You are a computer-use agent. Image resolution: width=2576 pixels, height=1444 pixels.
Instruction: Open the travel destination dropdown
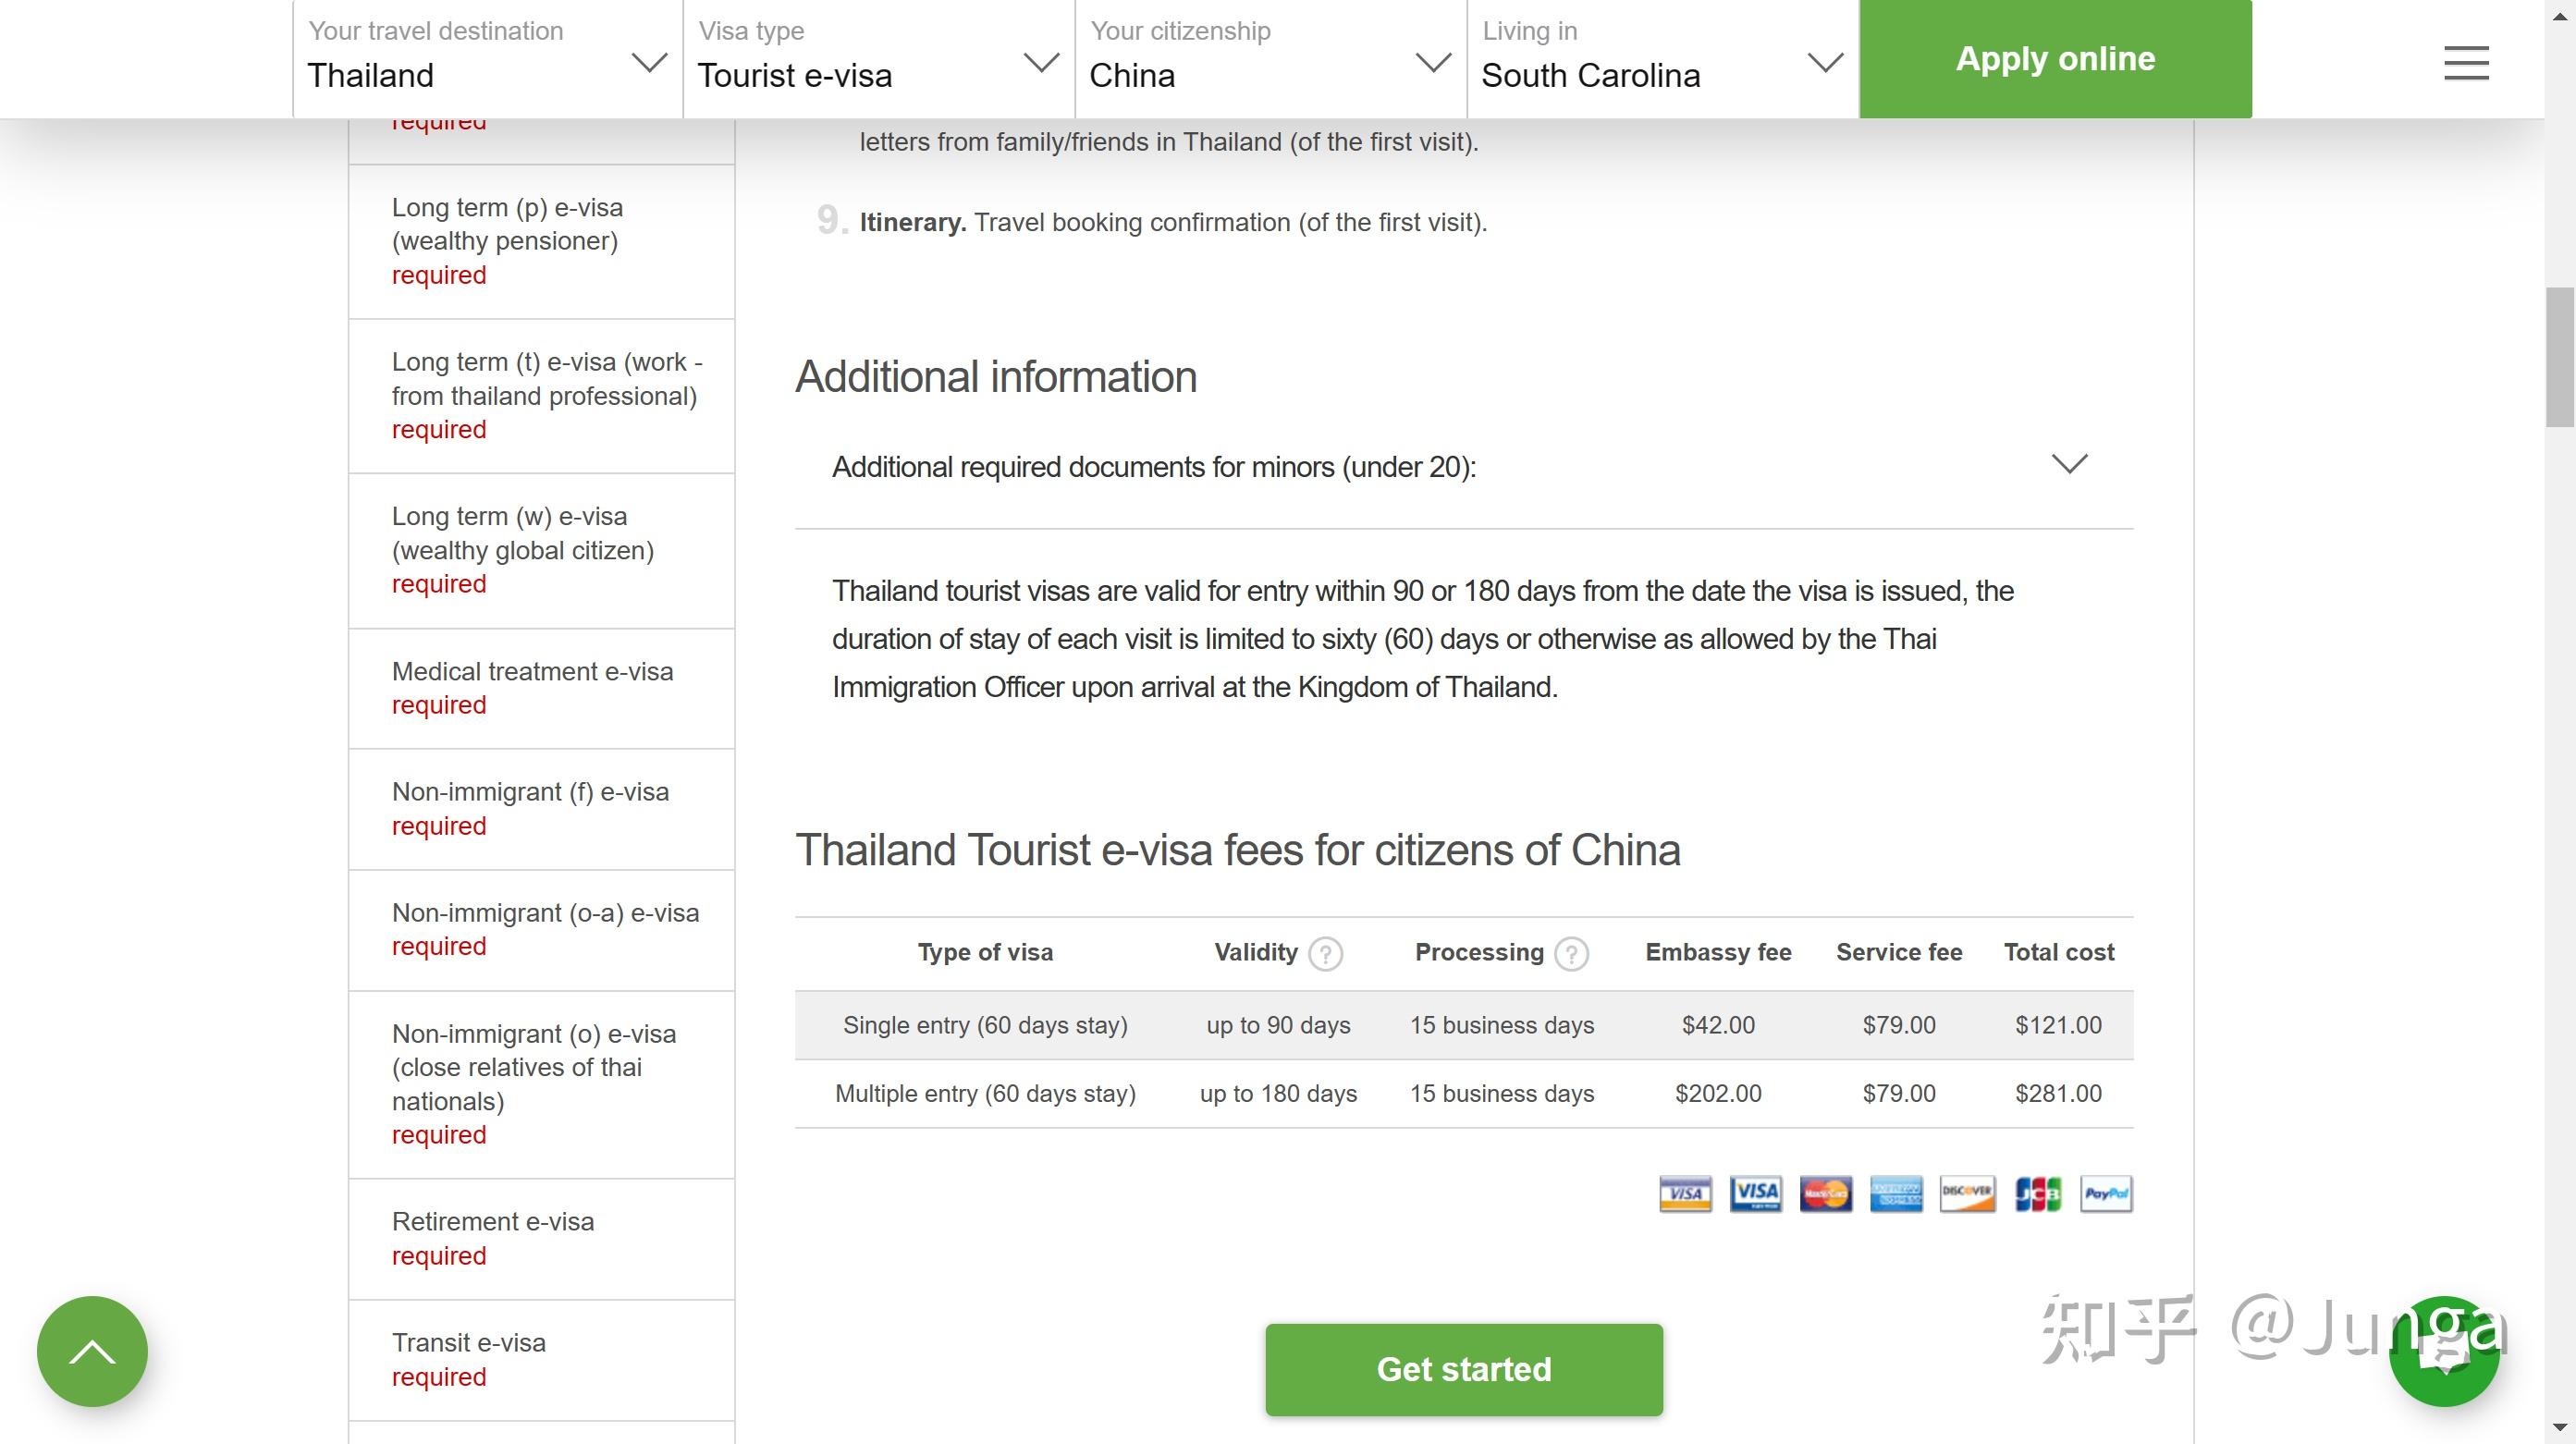click(488, 58)
